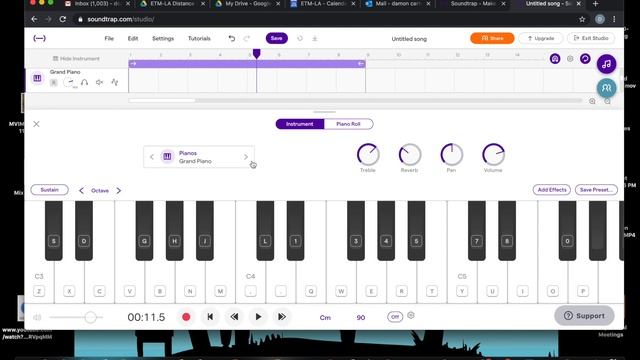This screenshot has height=360, width=640.
Task: Open the Support help button
Action: [x=584, y=316]
